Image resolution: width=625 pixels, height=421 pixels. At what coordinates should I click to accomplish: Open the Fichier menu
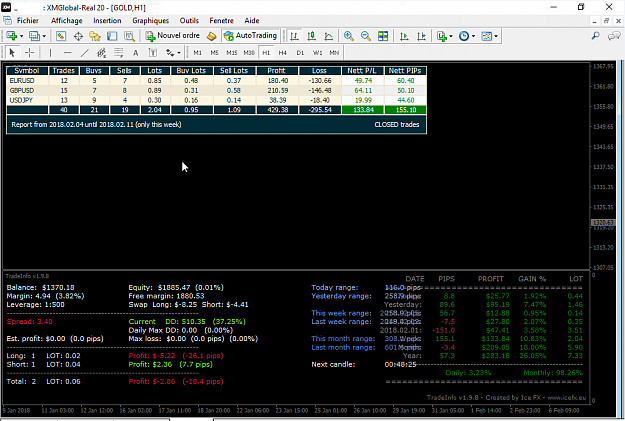[x=28, y=21]
